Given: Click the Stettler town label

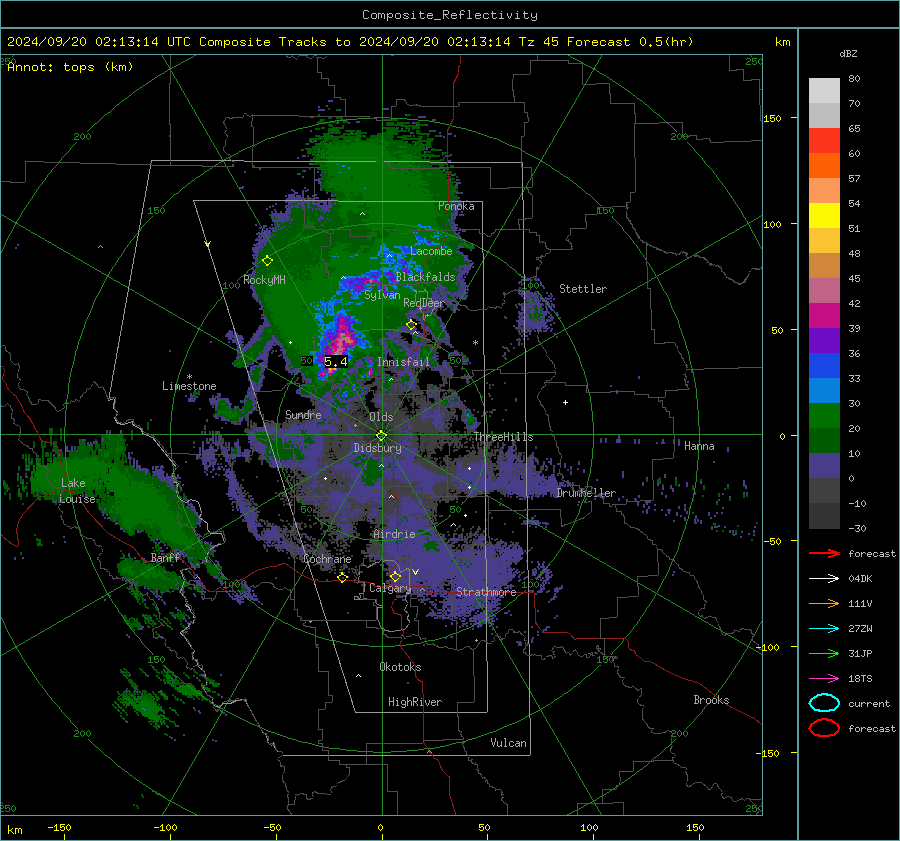Looking at the screenshot, I should pos(583,289).
